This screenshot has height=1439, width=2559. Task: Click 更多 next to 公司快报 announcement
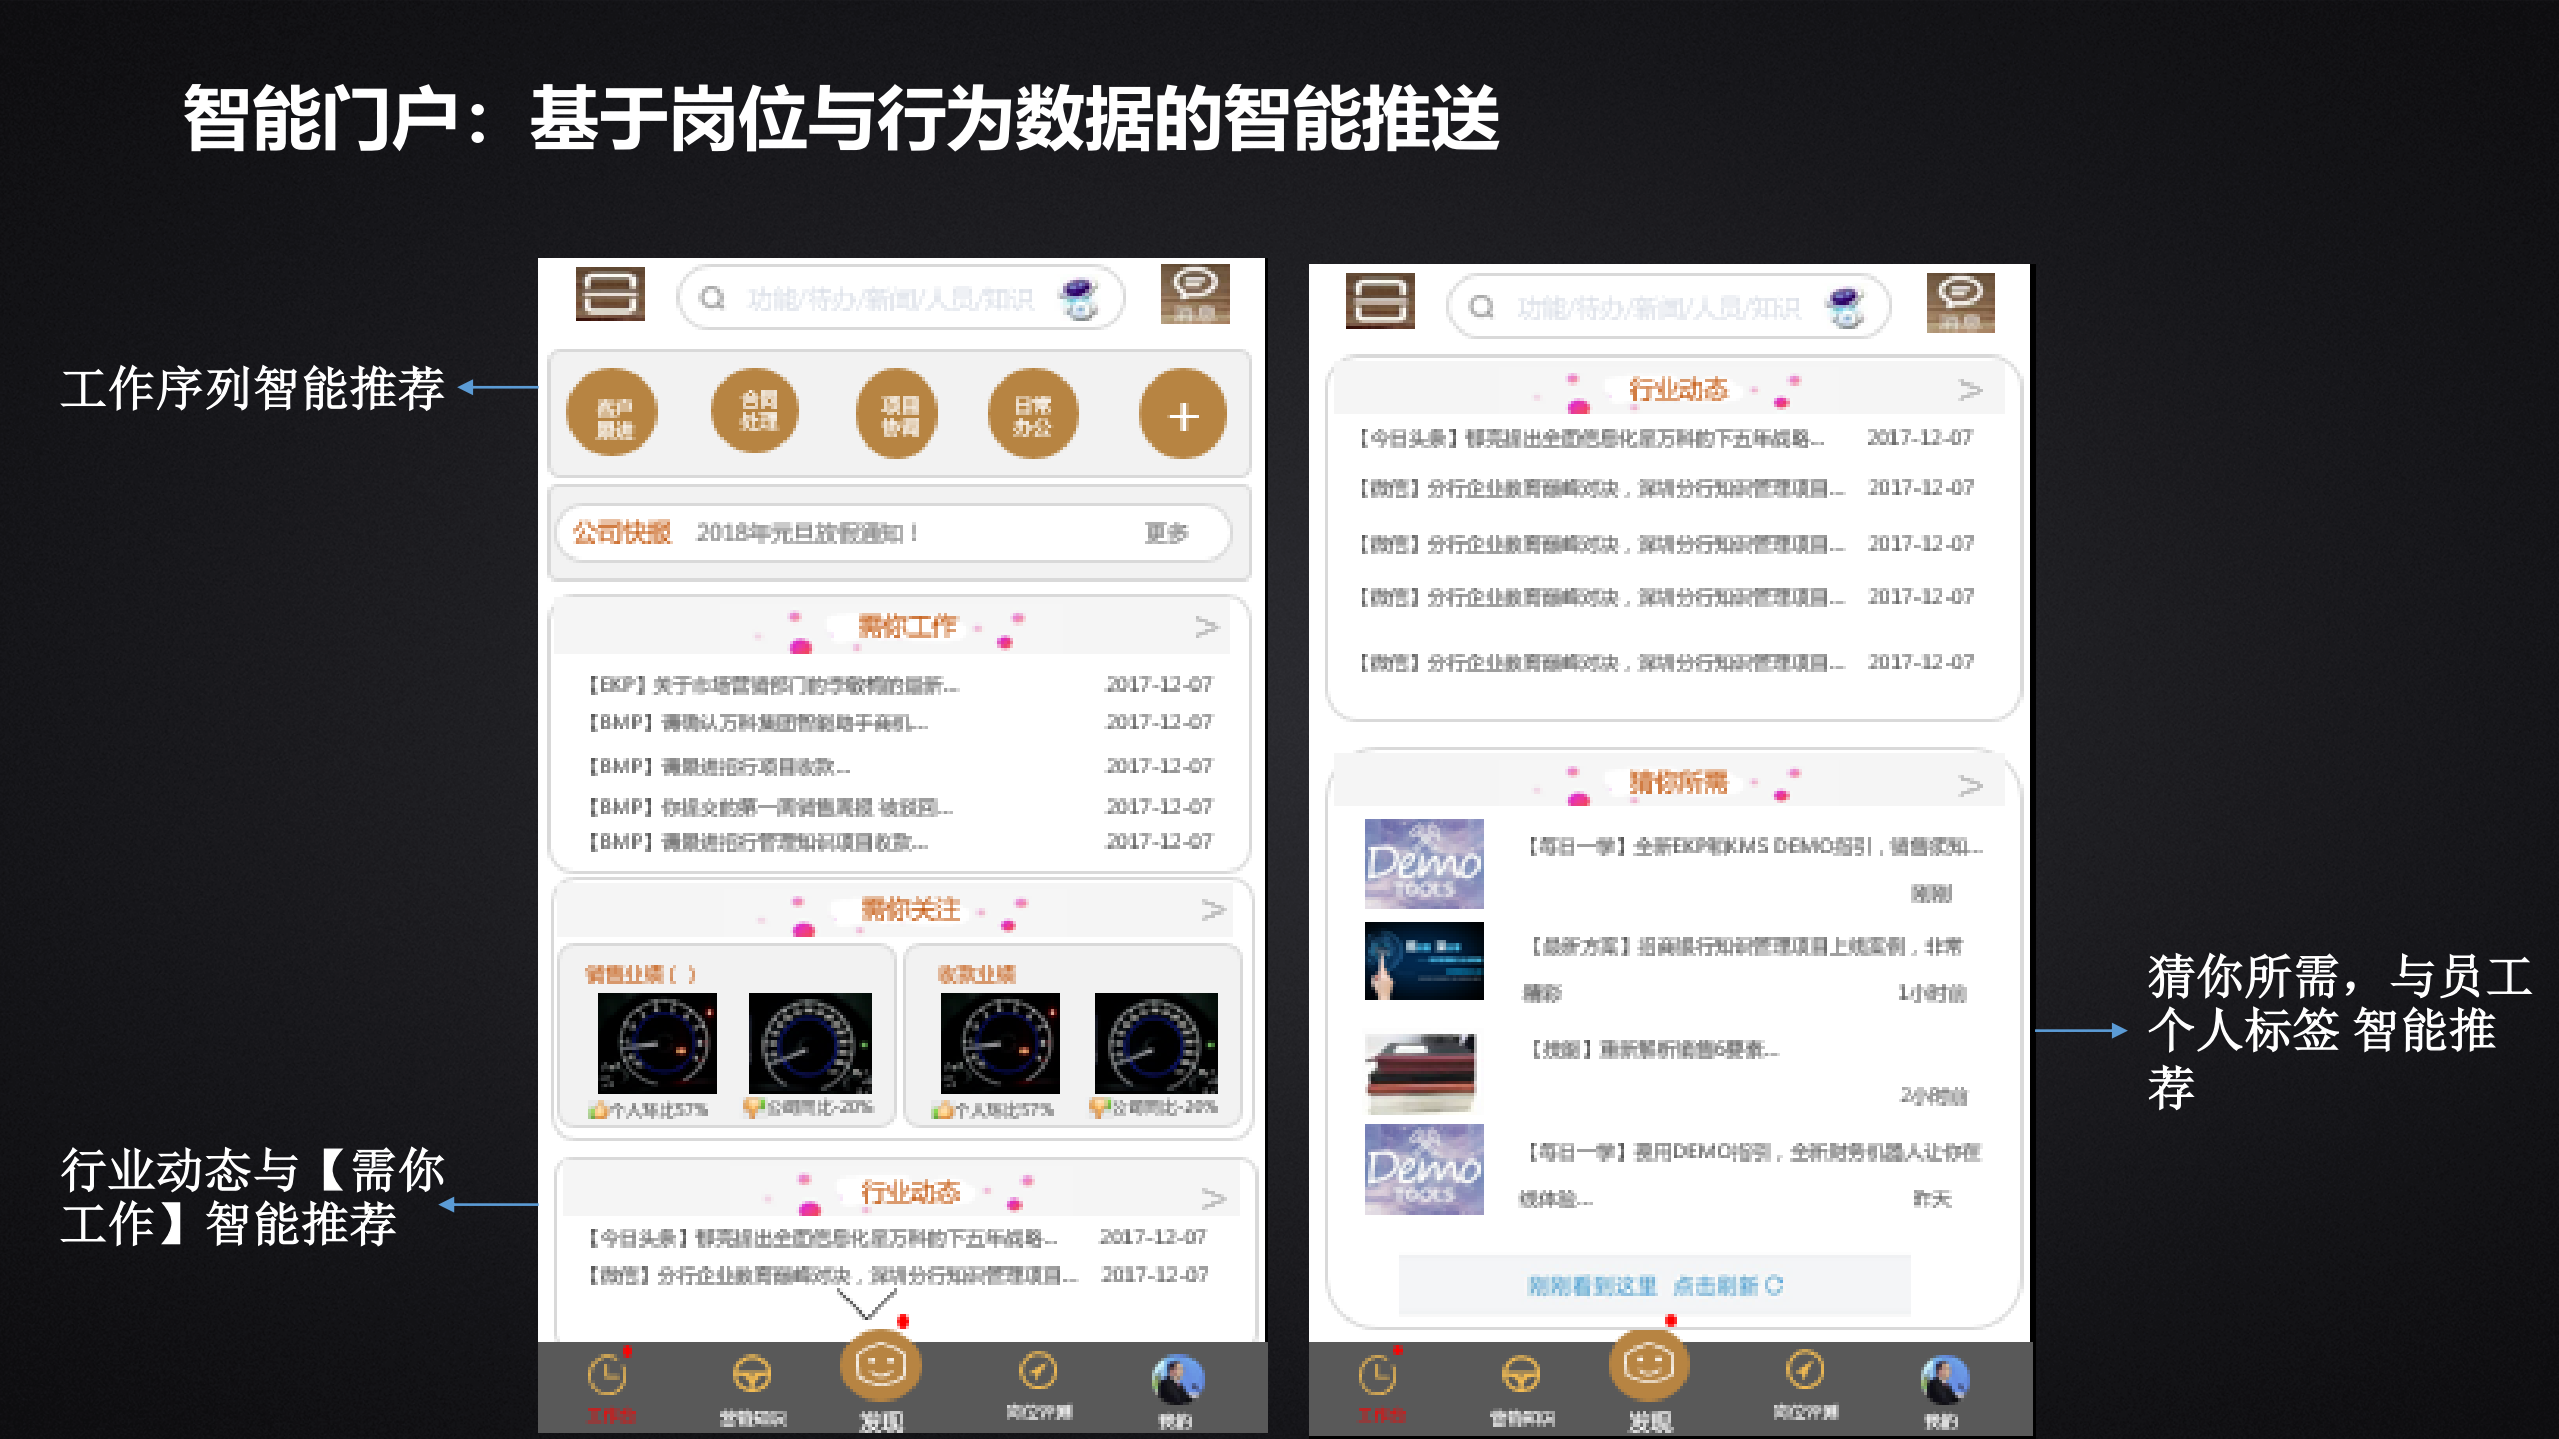point(1166,533)
